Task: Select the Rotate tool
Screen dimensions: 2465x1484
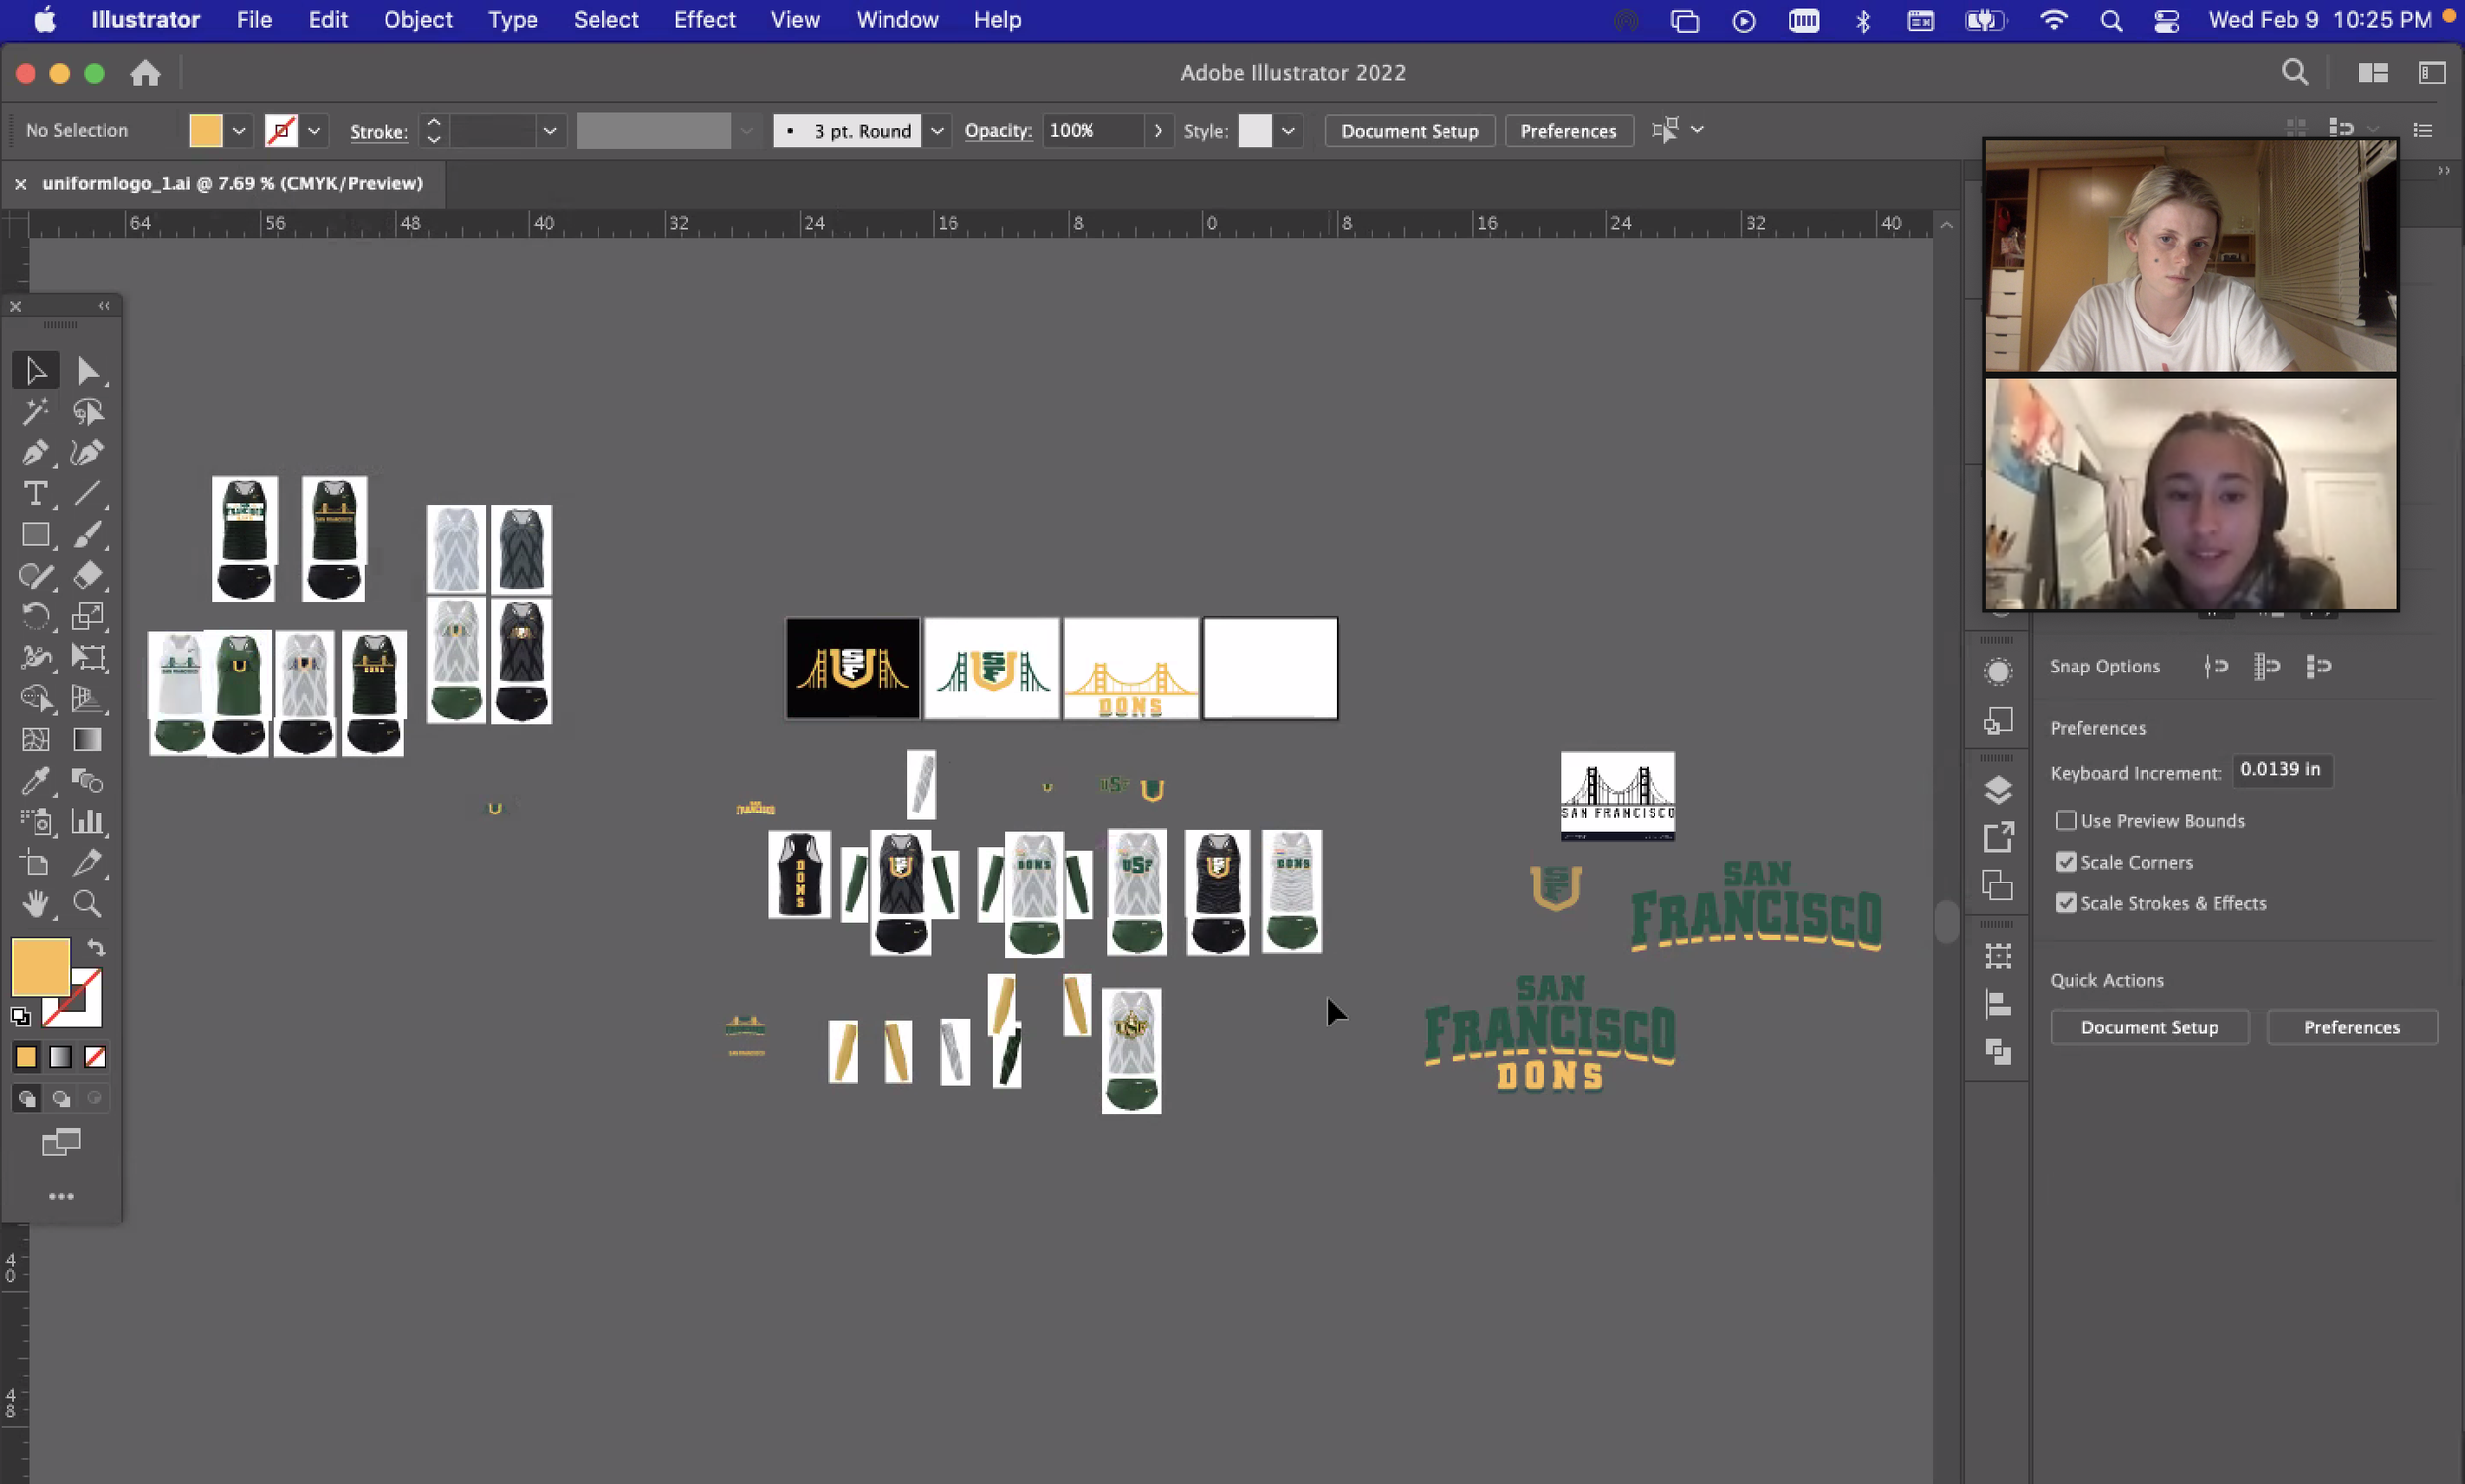Action: point(36,617)
